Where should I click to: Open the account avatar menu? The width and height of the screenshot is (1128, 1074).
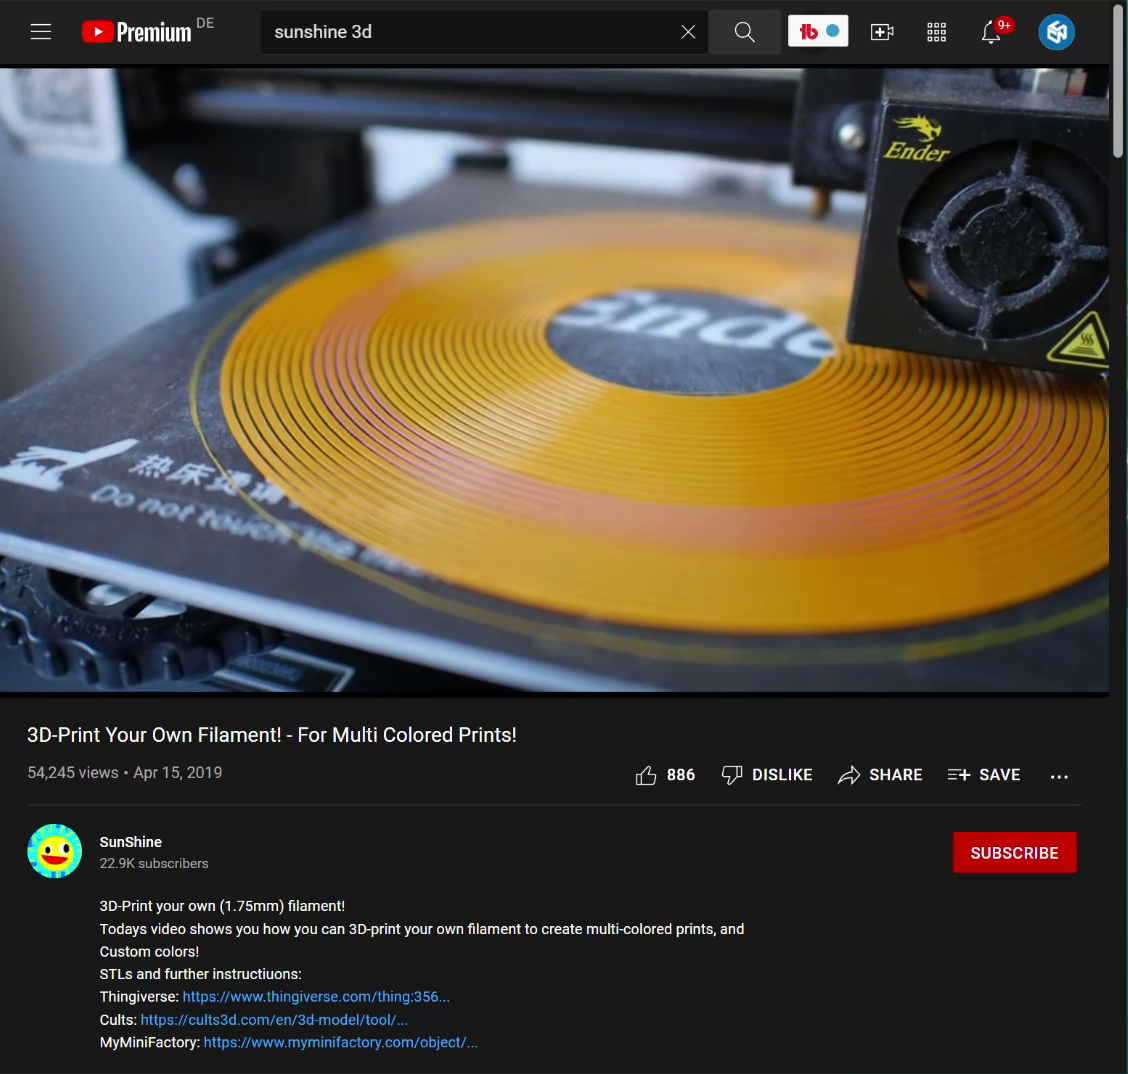tap(1056, 32)
